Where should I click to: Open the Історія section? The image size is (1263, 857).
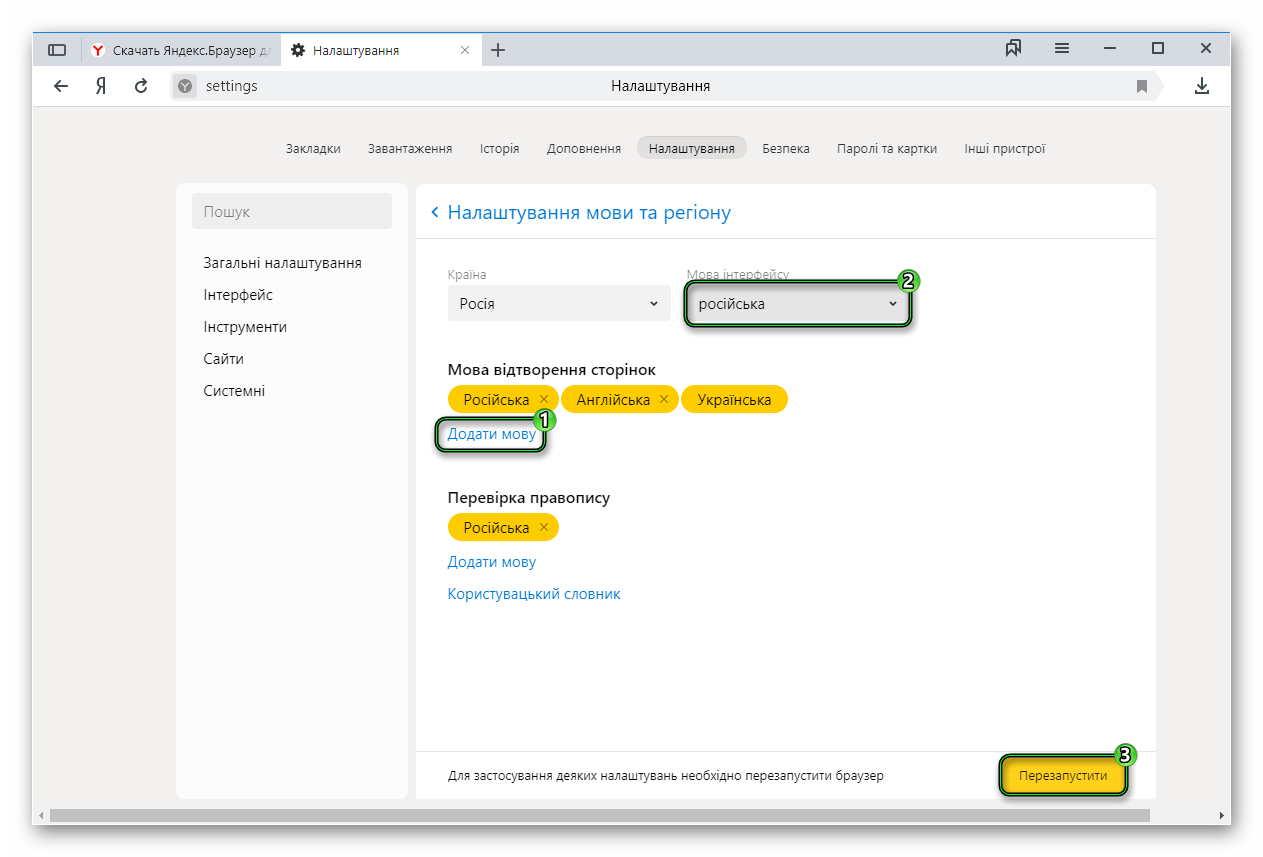click(499, 148)
